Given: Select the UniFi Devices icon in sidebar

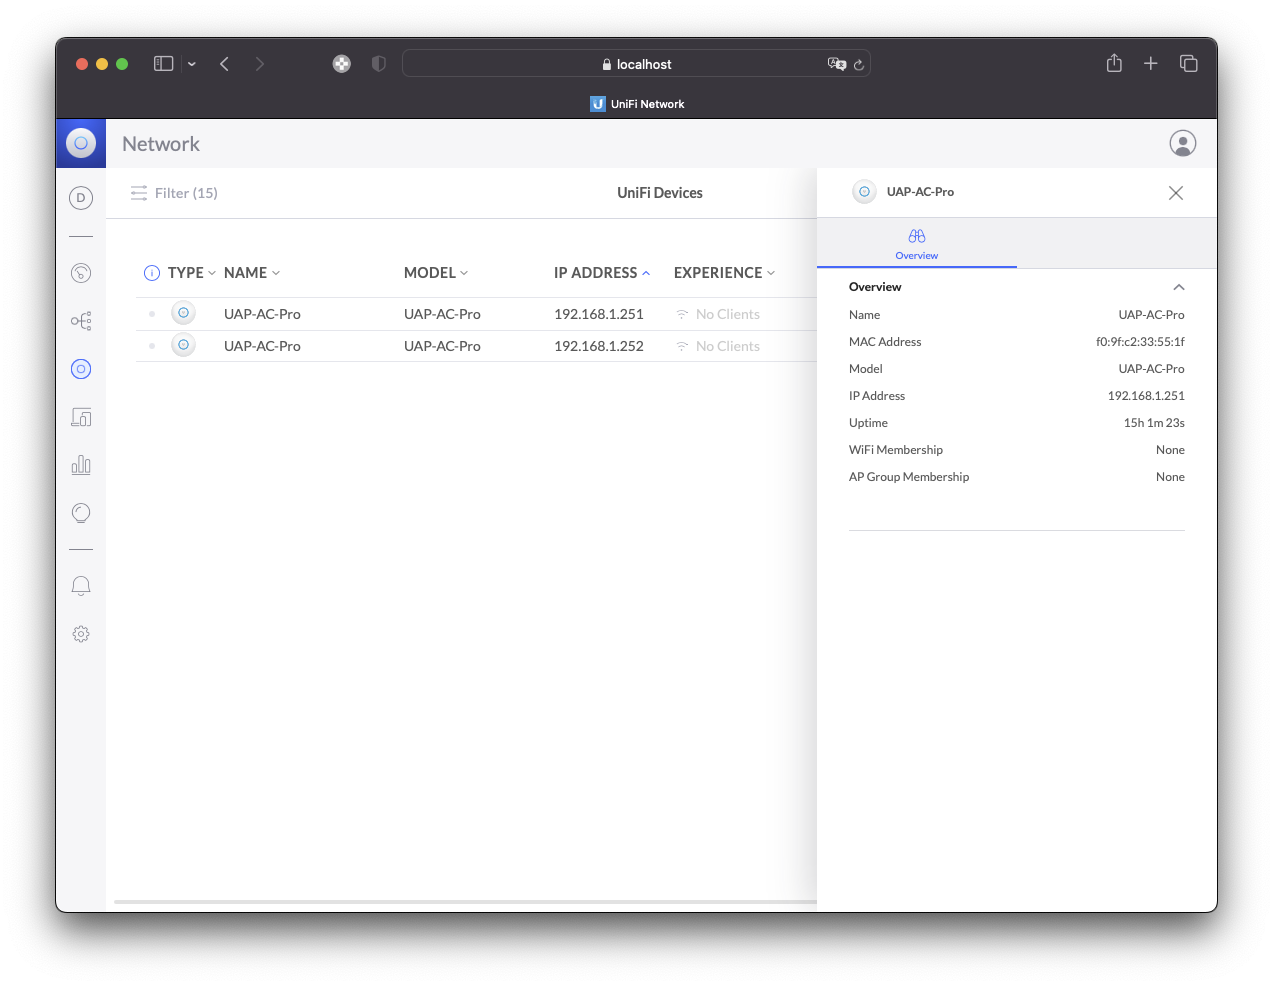Looking at the screenshot, I should 81,369.
